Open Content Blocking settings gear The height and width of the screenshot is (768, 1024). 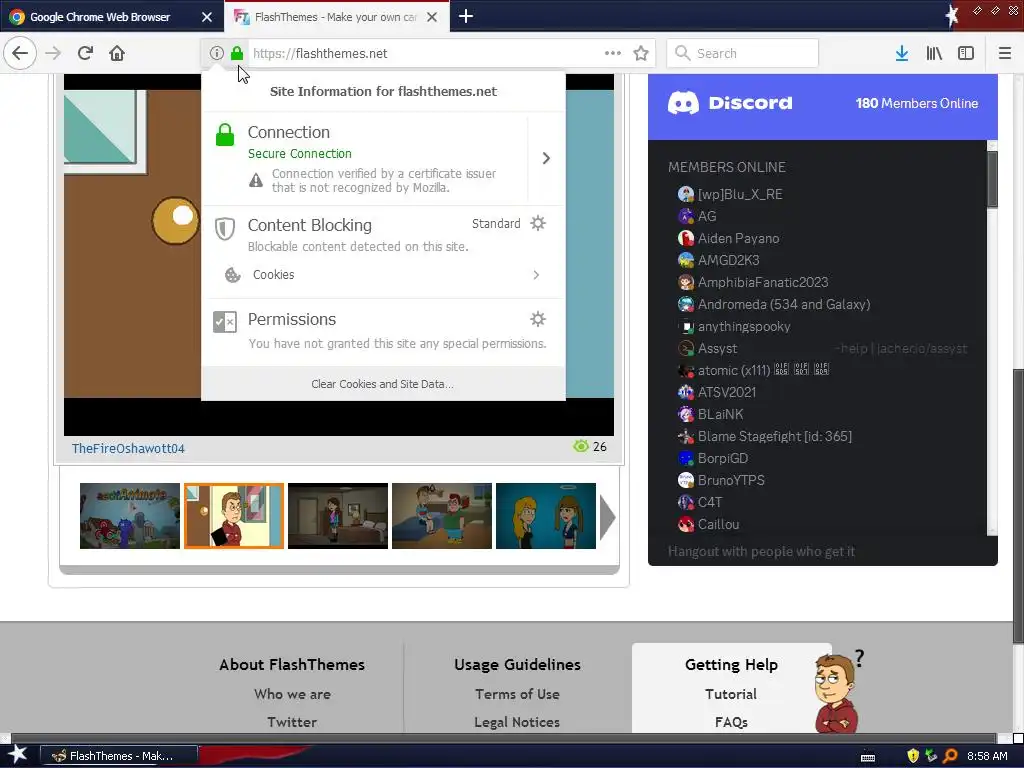537,223
